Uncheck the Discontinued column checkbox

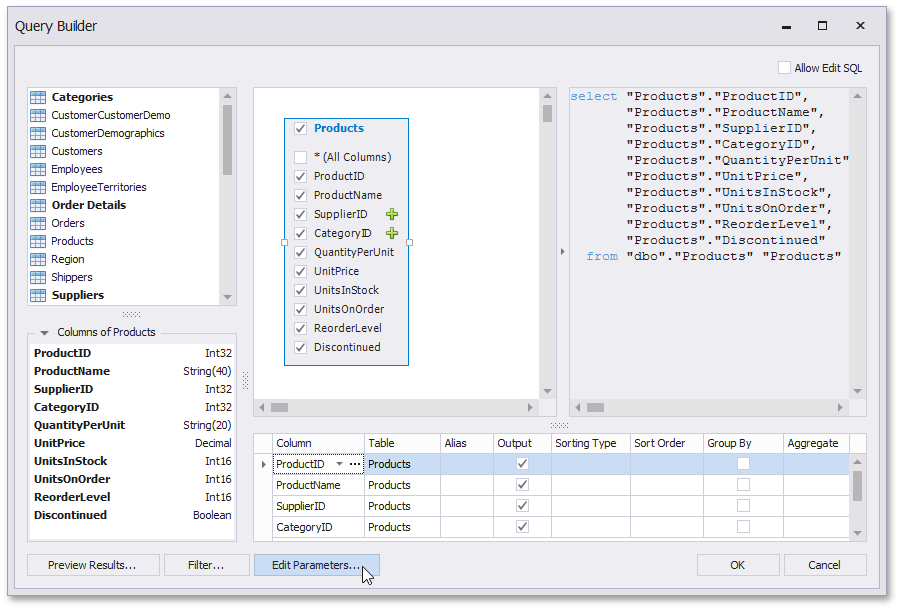pos(300,347)
